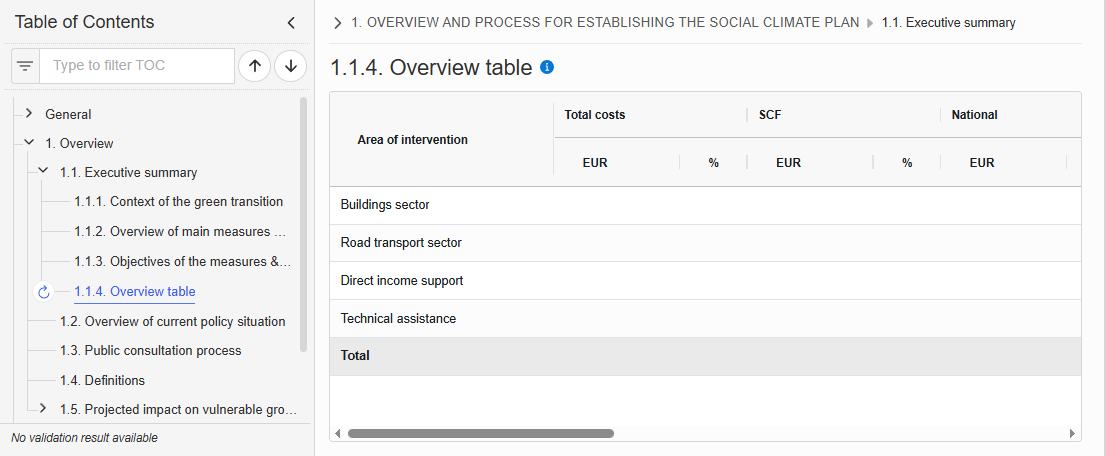Image resolution: width=1105 pixels, height=456 pixels.
Task: Collapse the 1. Overview tree node
Action: point(29,142)
